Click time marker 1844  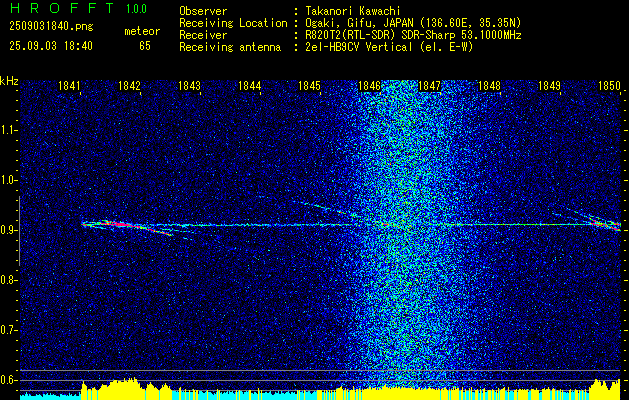click(x=250, y=86)
